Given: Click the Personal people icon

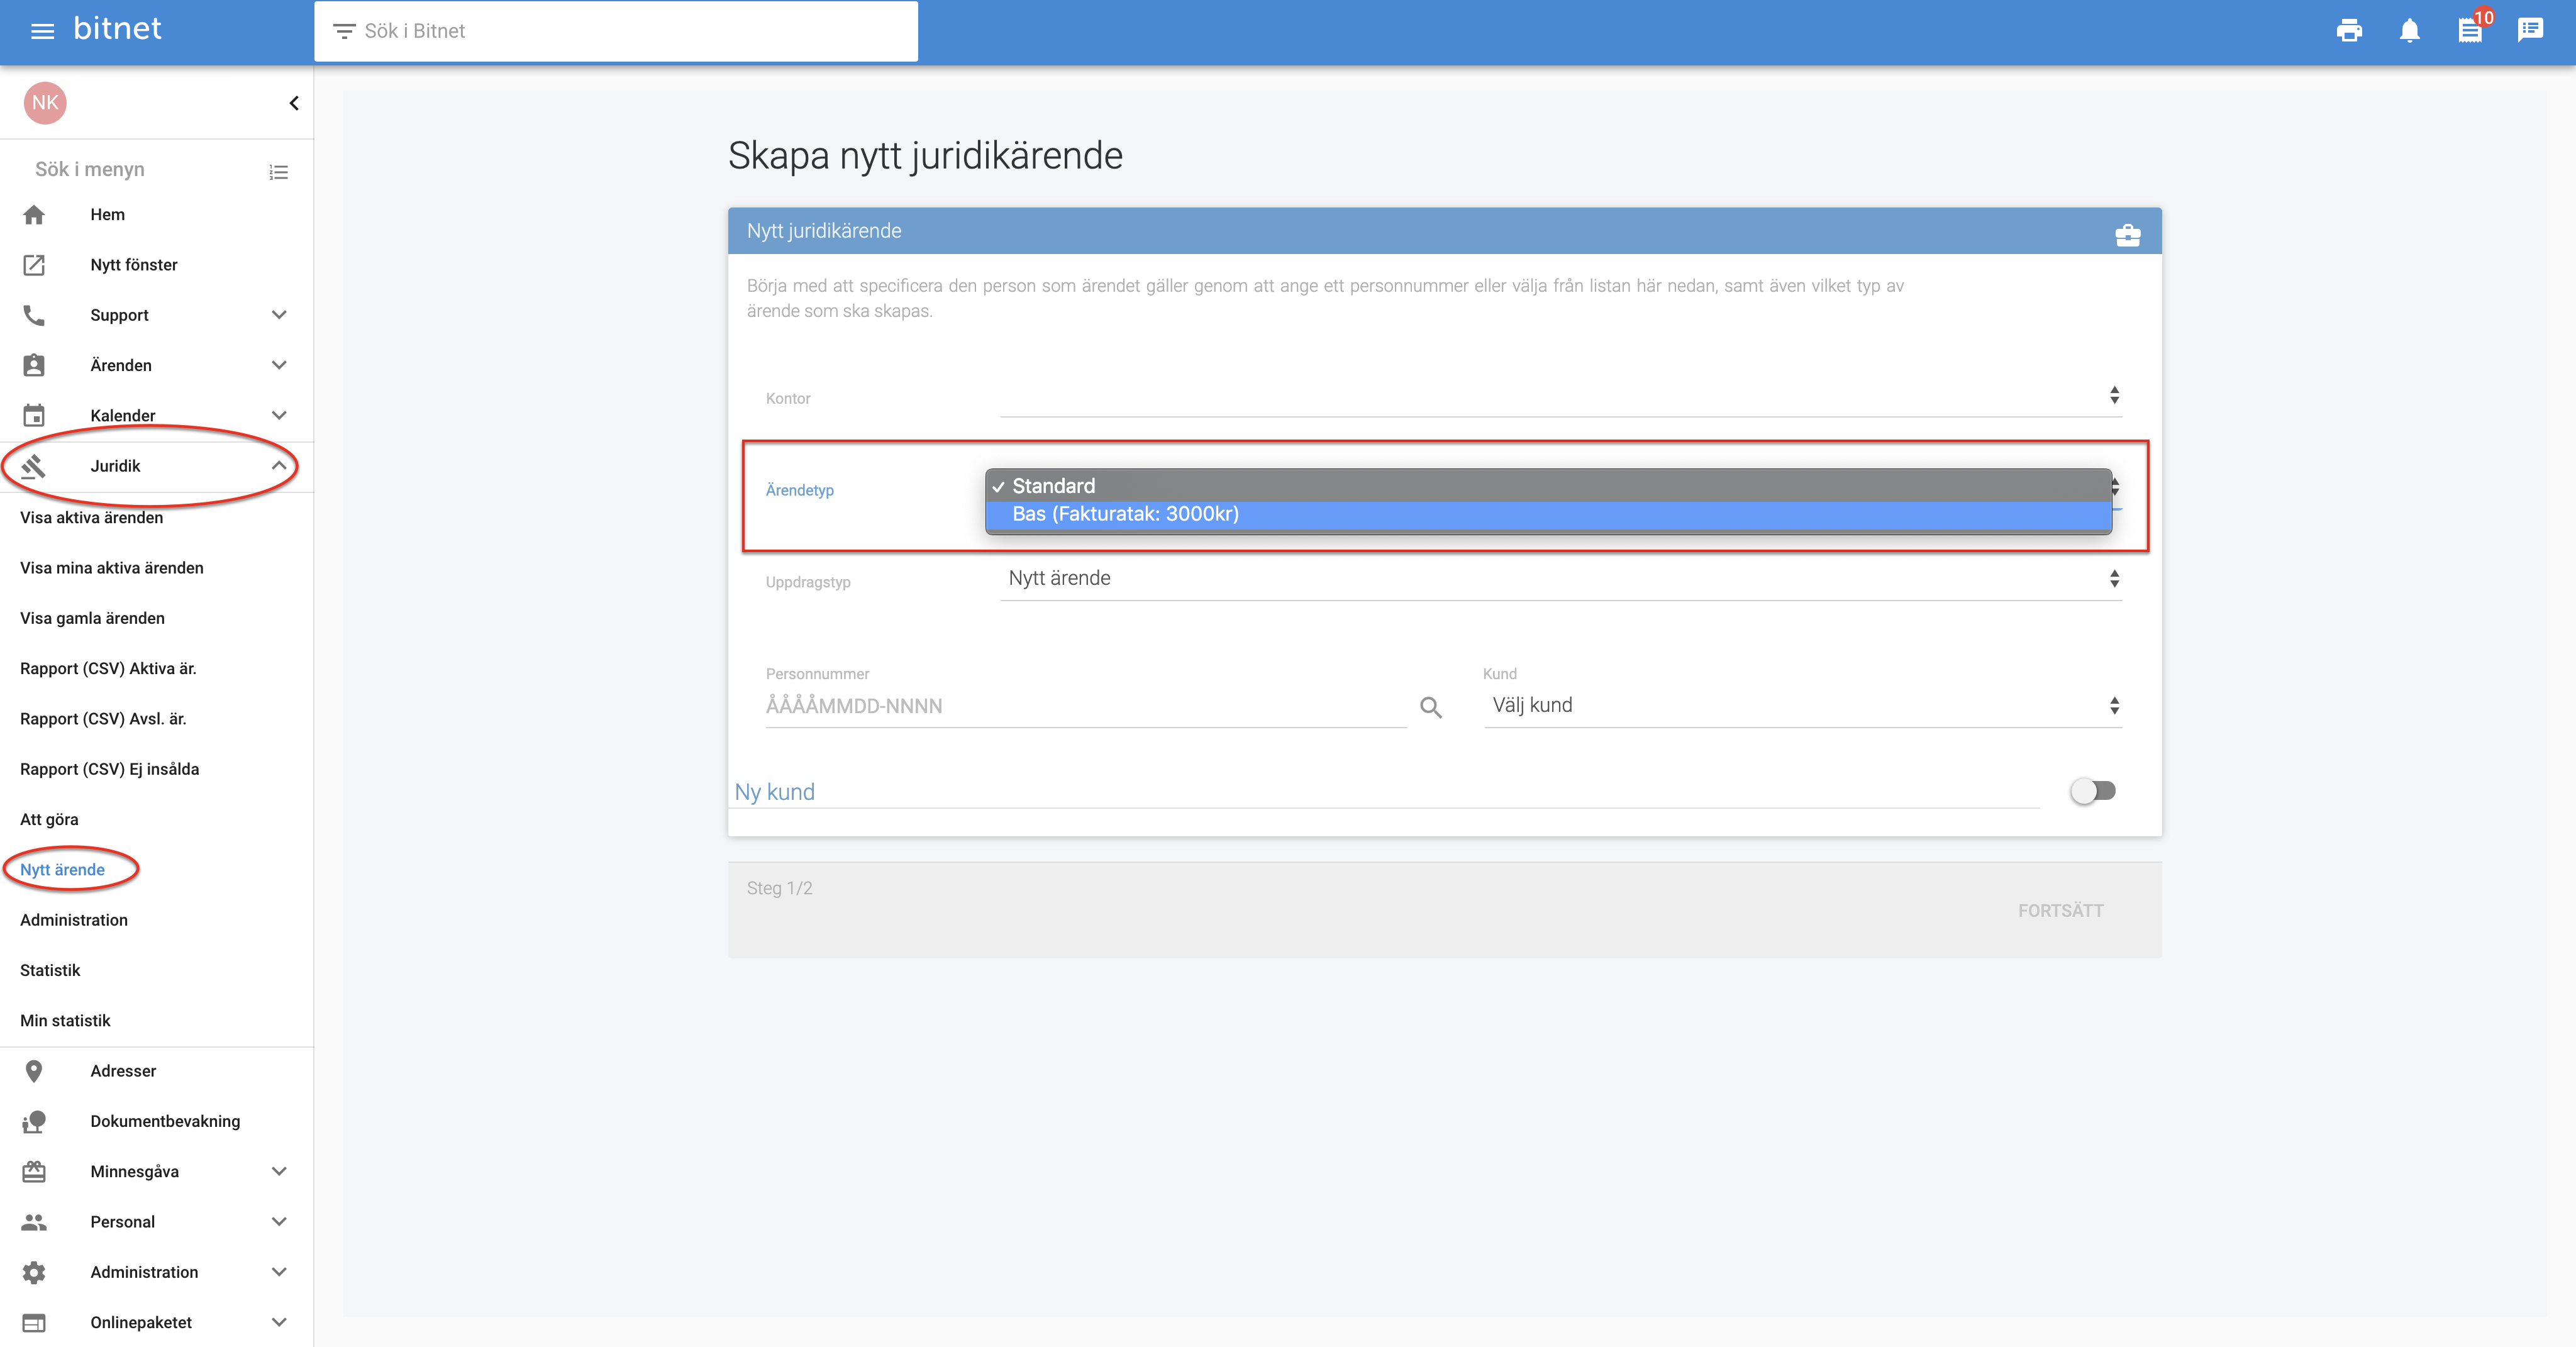Looking at the screenshot, I should (34, 1222).
